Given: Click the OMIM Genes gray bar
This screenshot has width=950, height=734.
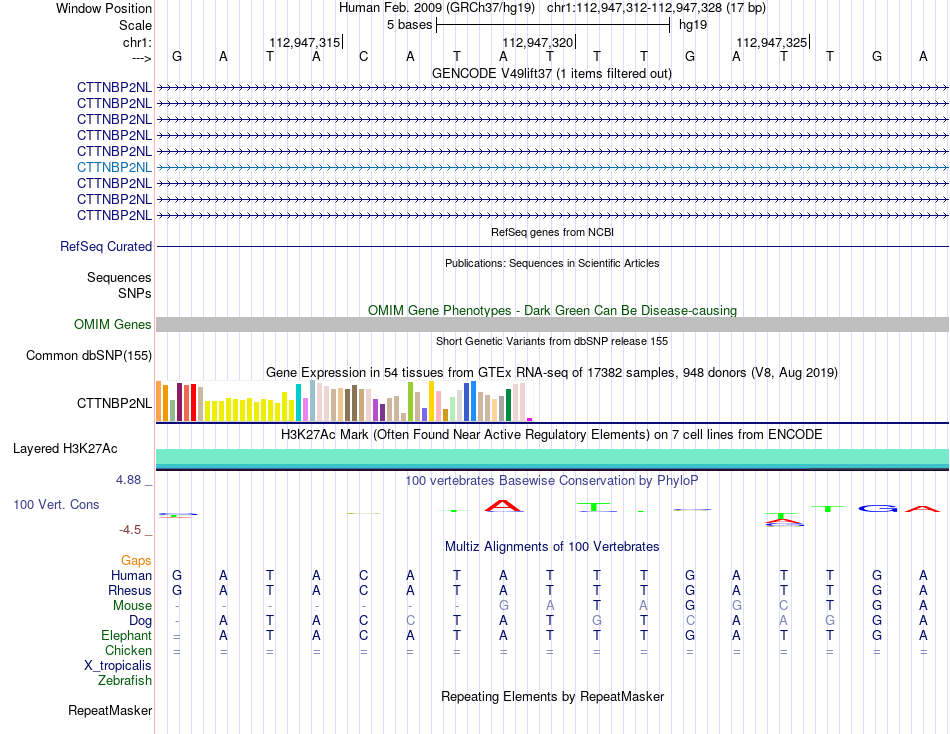Looking at the screenshot, I should pyautogui.click(x=552, y=324).
